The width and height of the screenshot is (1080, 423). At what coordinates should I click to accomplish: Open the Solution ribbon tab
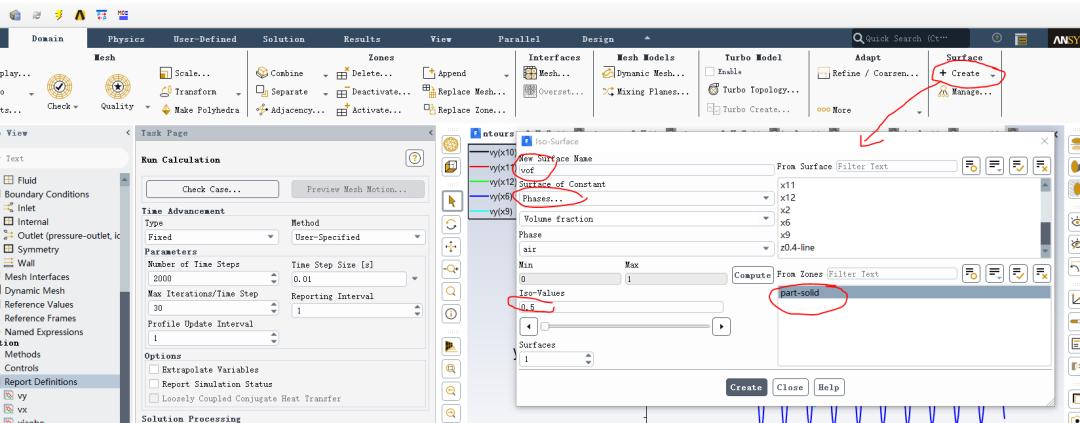pos(283,39)
